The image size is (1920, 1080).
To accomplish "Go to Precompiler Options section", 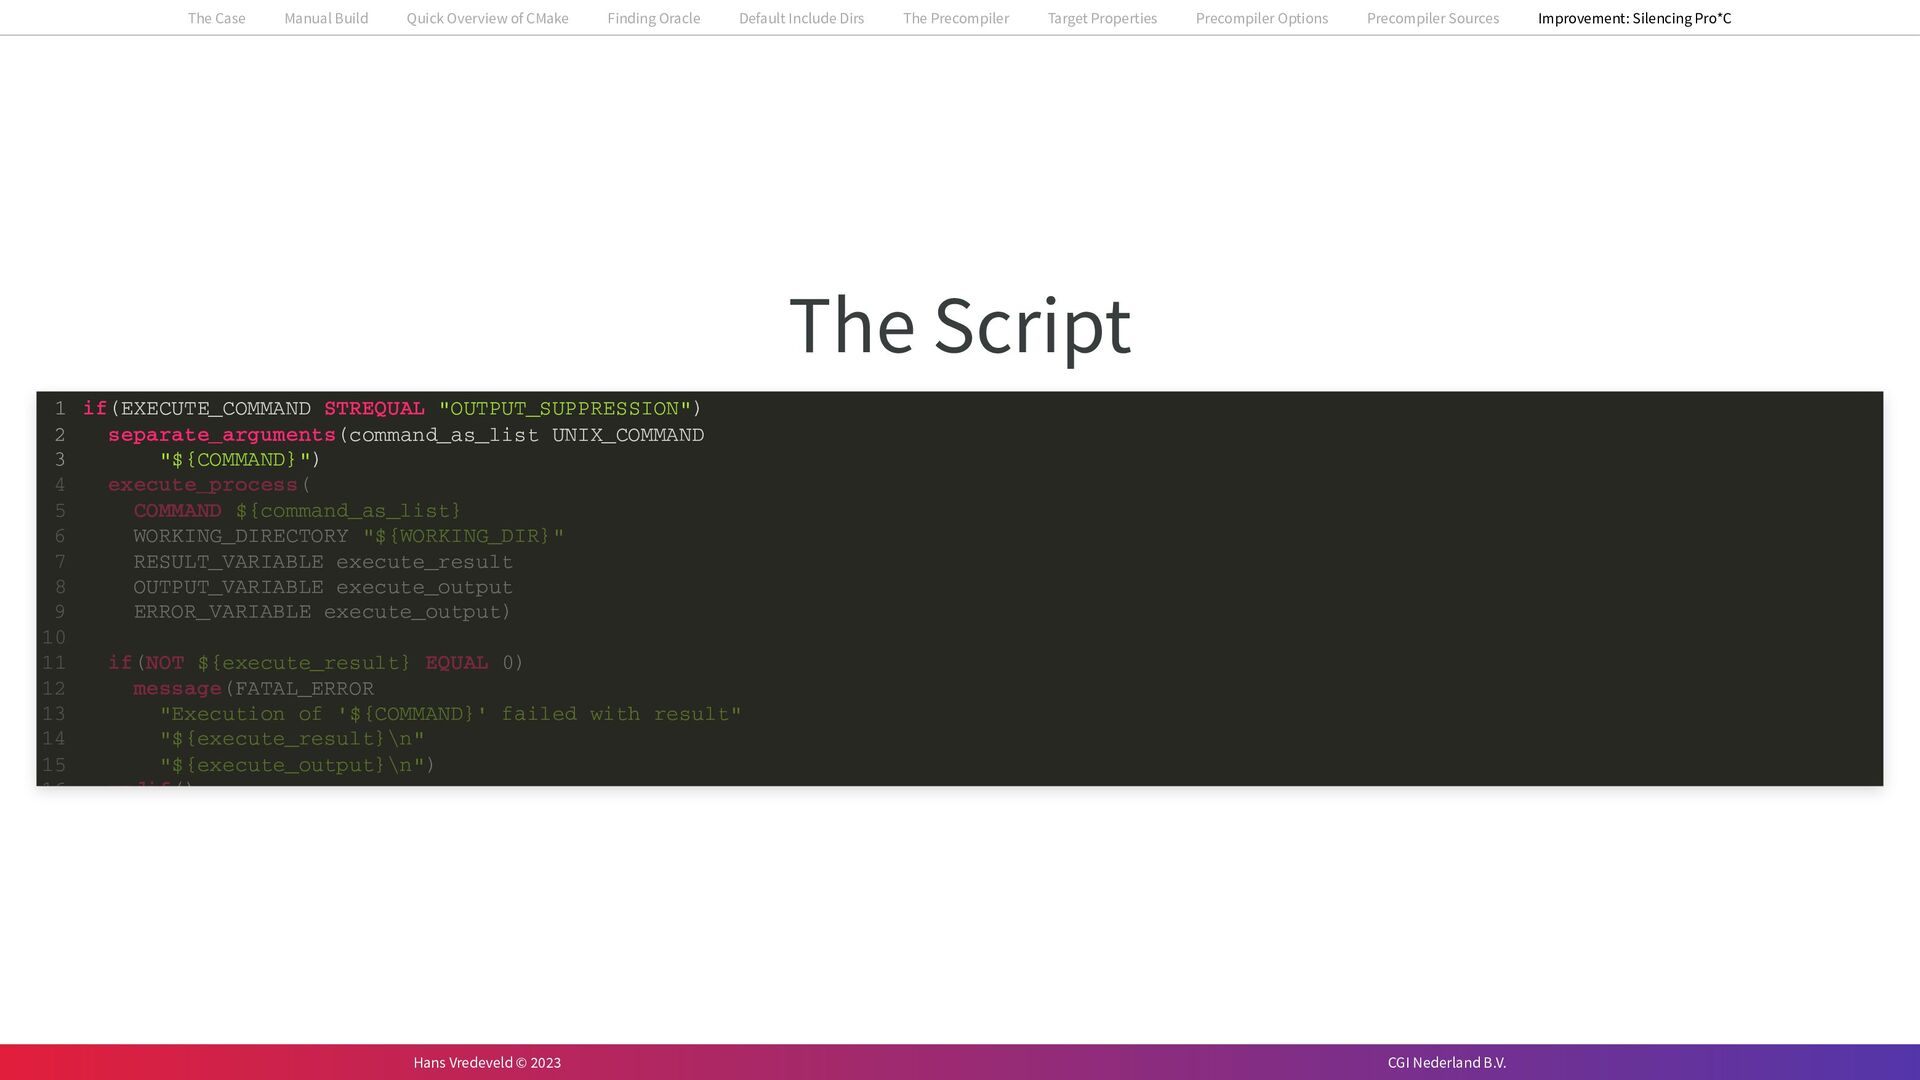I will (x=1261, y=18).
